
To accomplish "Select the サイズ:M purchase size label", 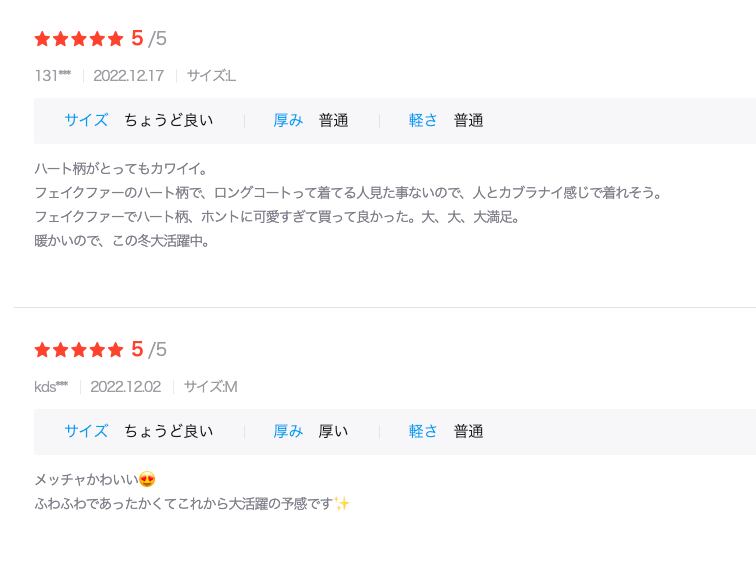I will point(210,387).
